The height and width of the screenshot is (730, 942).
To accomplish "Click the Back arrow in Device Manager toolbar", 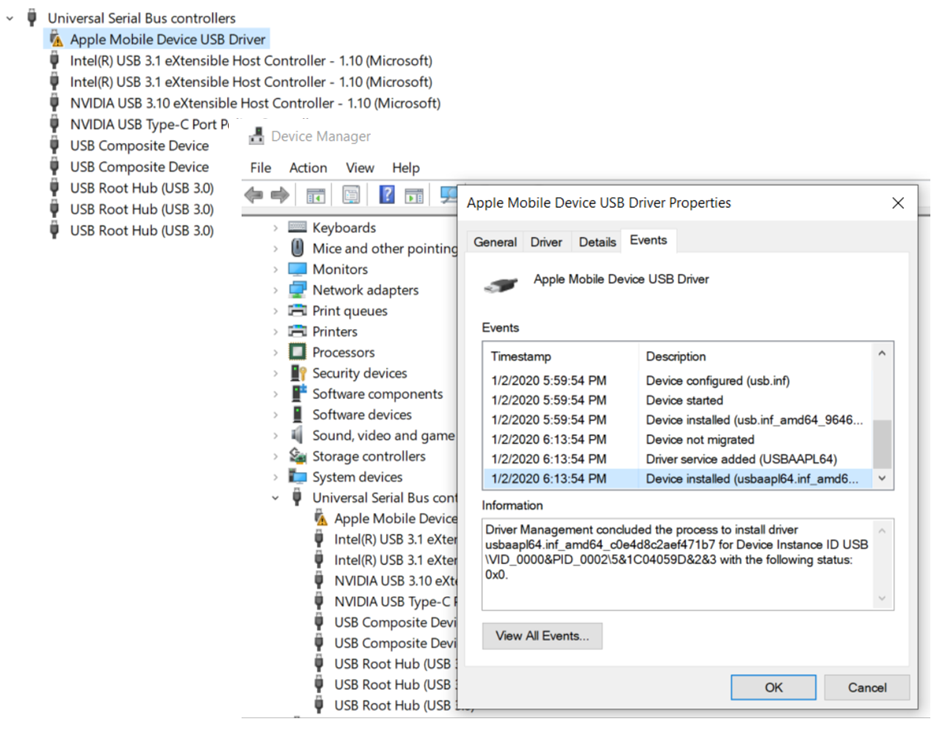I will [254, 195].
